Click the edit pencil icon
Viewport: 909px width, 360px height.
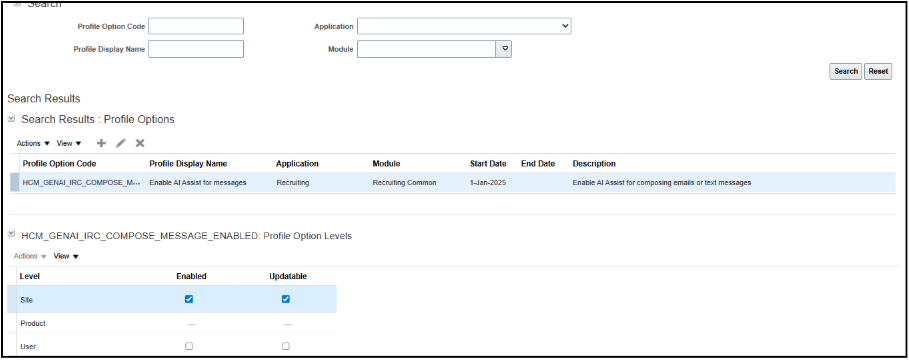(x=121, y=143)
